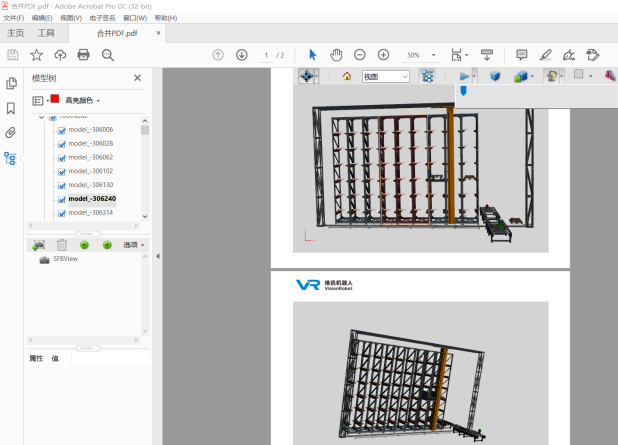Screen dimensions: 618x445
Task: Toggle the cross section icon
Action: click(610, 75)
